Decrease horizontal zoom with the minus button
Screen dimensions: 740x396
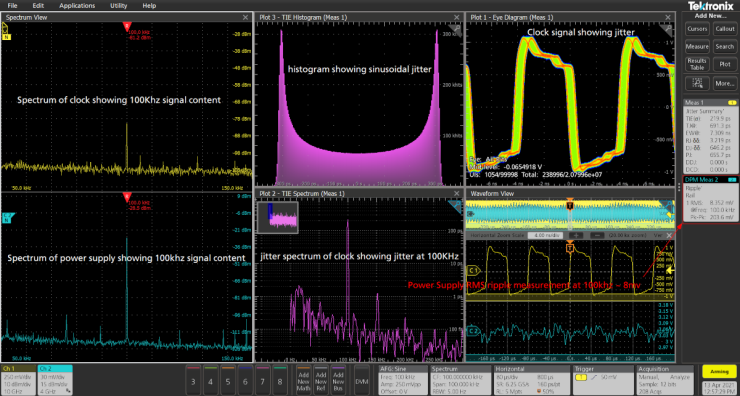coord(597,235)
